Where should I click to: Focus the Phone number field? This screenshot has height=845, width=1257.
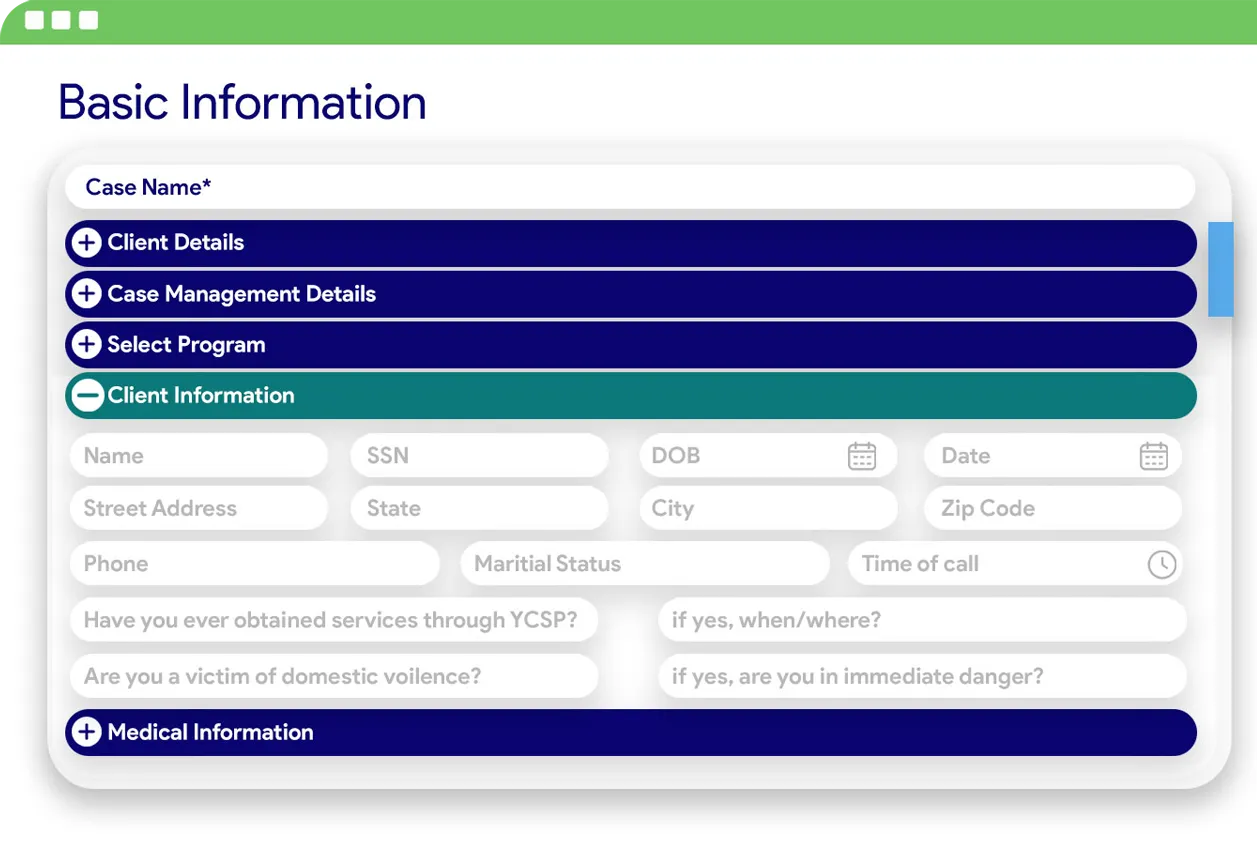point(254,564)
